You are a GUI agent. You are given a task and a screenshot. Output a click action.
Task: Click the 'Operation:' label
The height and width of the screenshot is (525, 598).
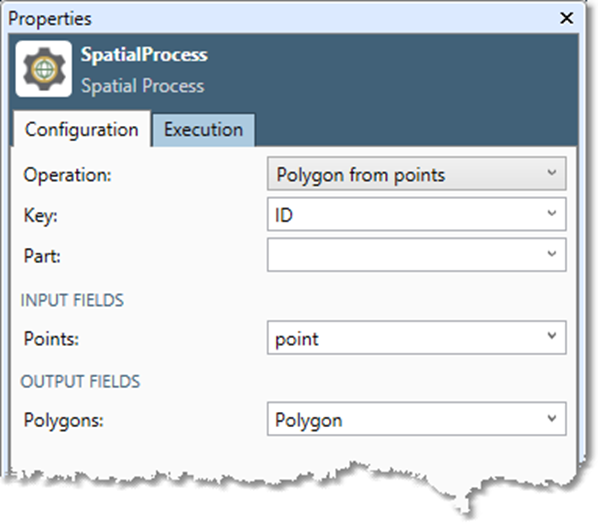68,175
